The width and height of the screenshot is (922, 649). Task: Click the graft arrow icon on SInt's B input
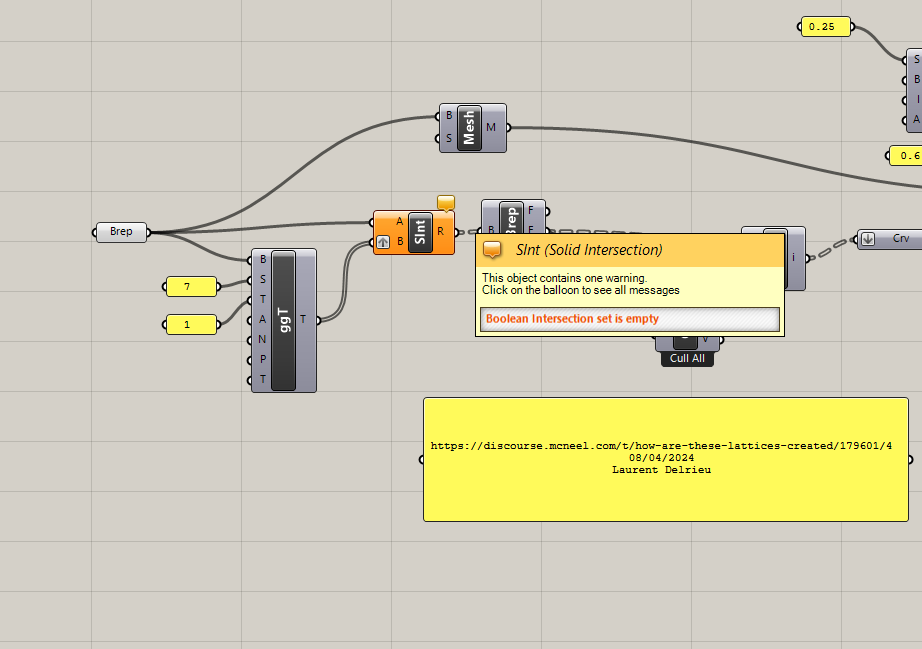383,242
